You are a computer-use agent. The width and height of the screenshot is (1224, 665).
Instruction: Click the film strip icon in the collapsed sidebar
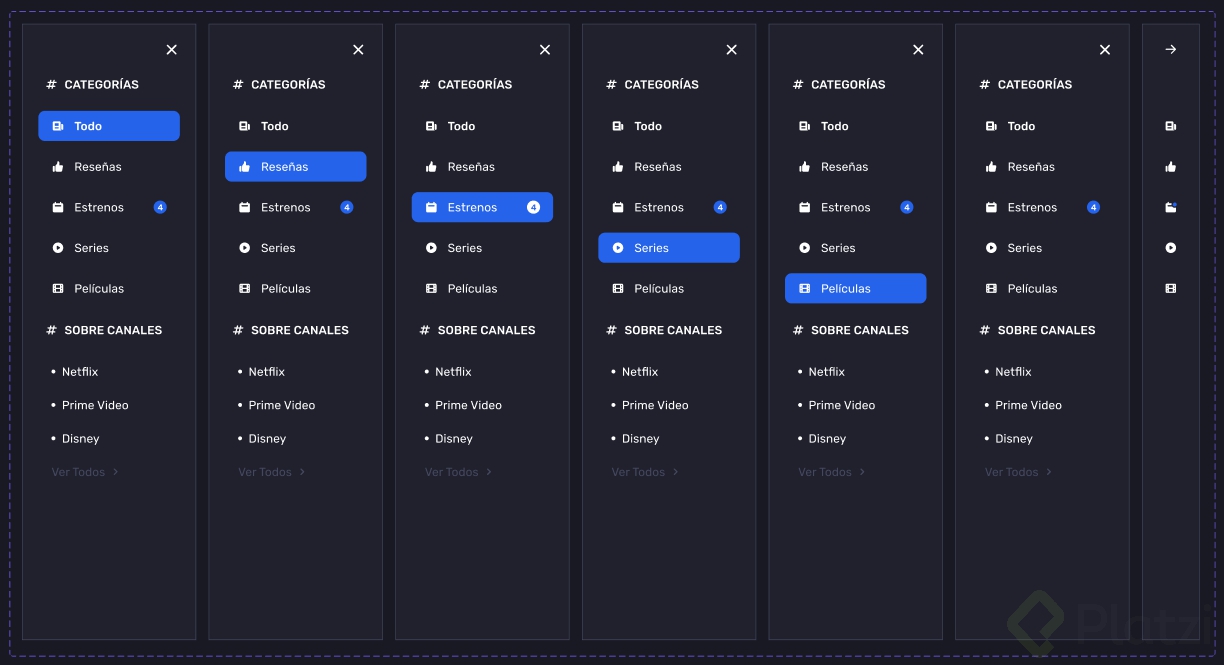(1171, 289)
